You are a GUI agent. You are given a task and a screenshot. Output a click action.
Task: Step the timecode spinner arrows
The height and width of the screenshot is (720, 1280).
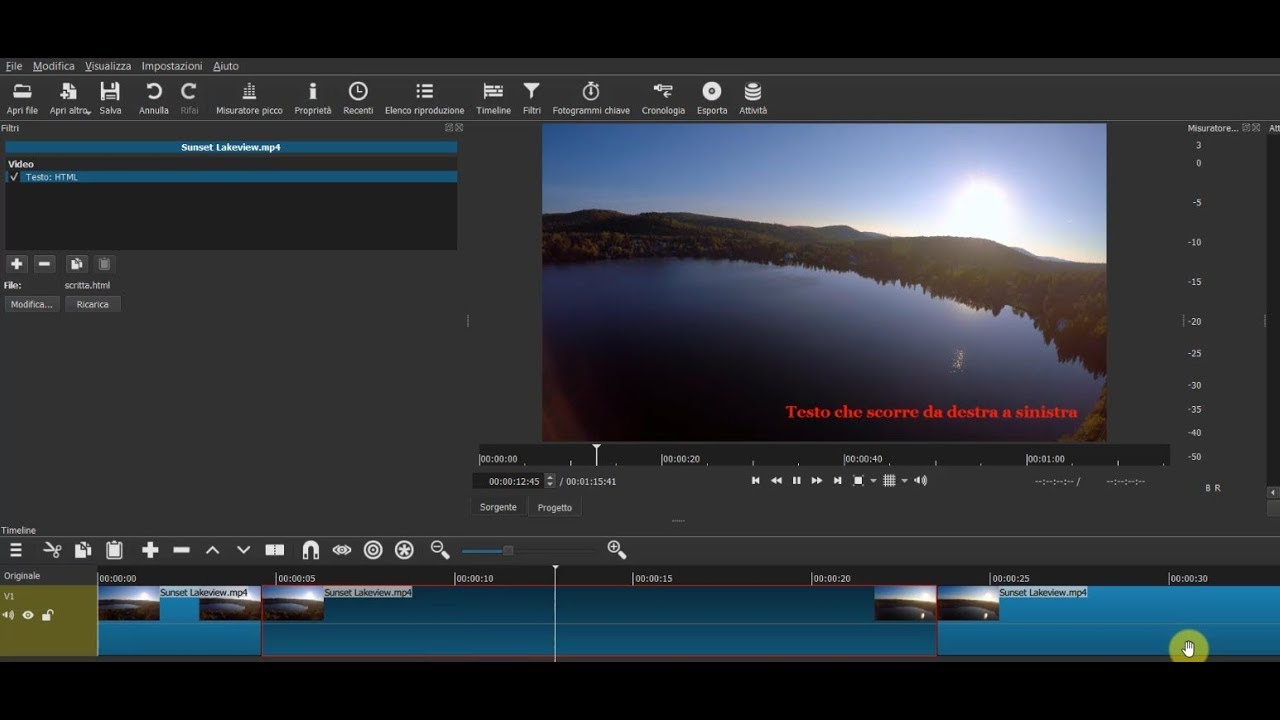click(550, 481)
